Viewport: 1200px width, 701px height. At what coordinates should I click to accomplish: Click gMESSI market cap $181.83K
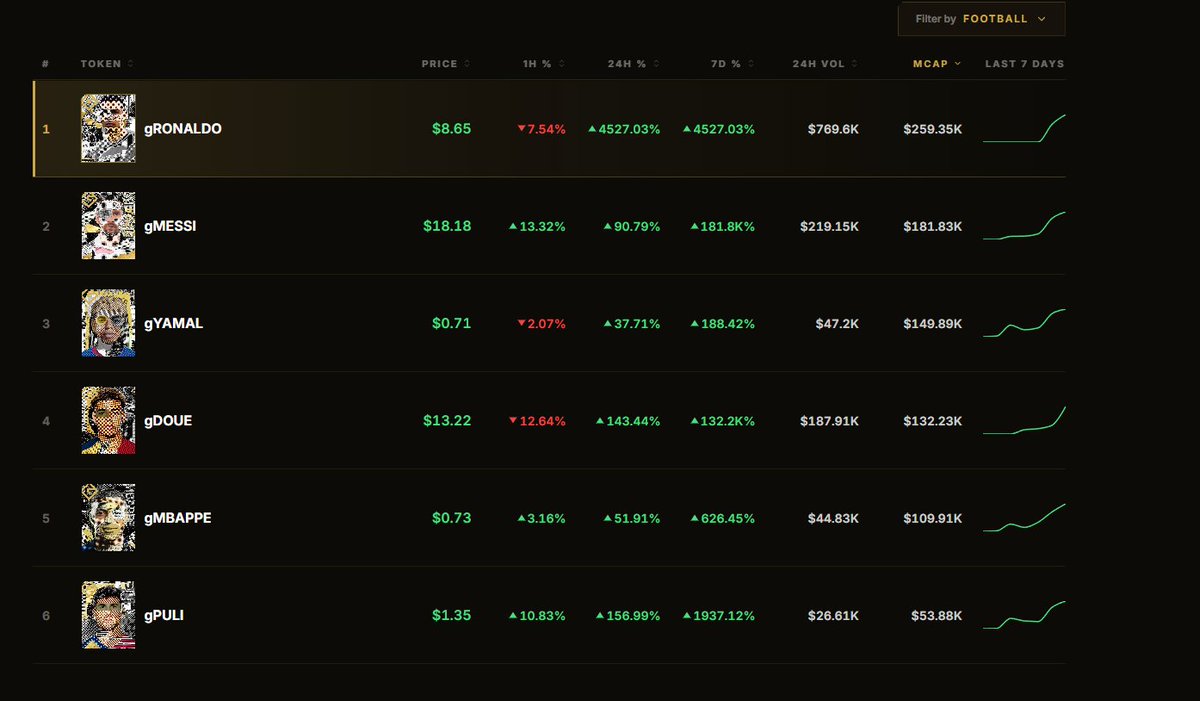pyautogui.click(x=933, y=227)
